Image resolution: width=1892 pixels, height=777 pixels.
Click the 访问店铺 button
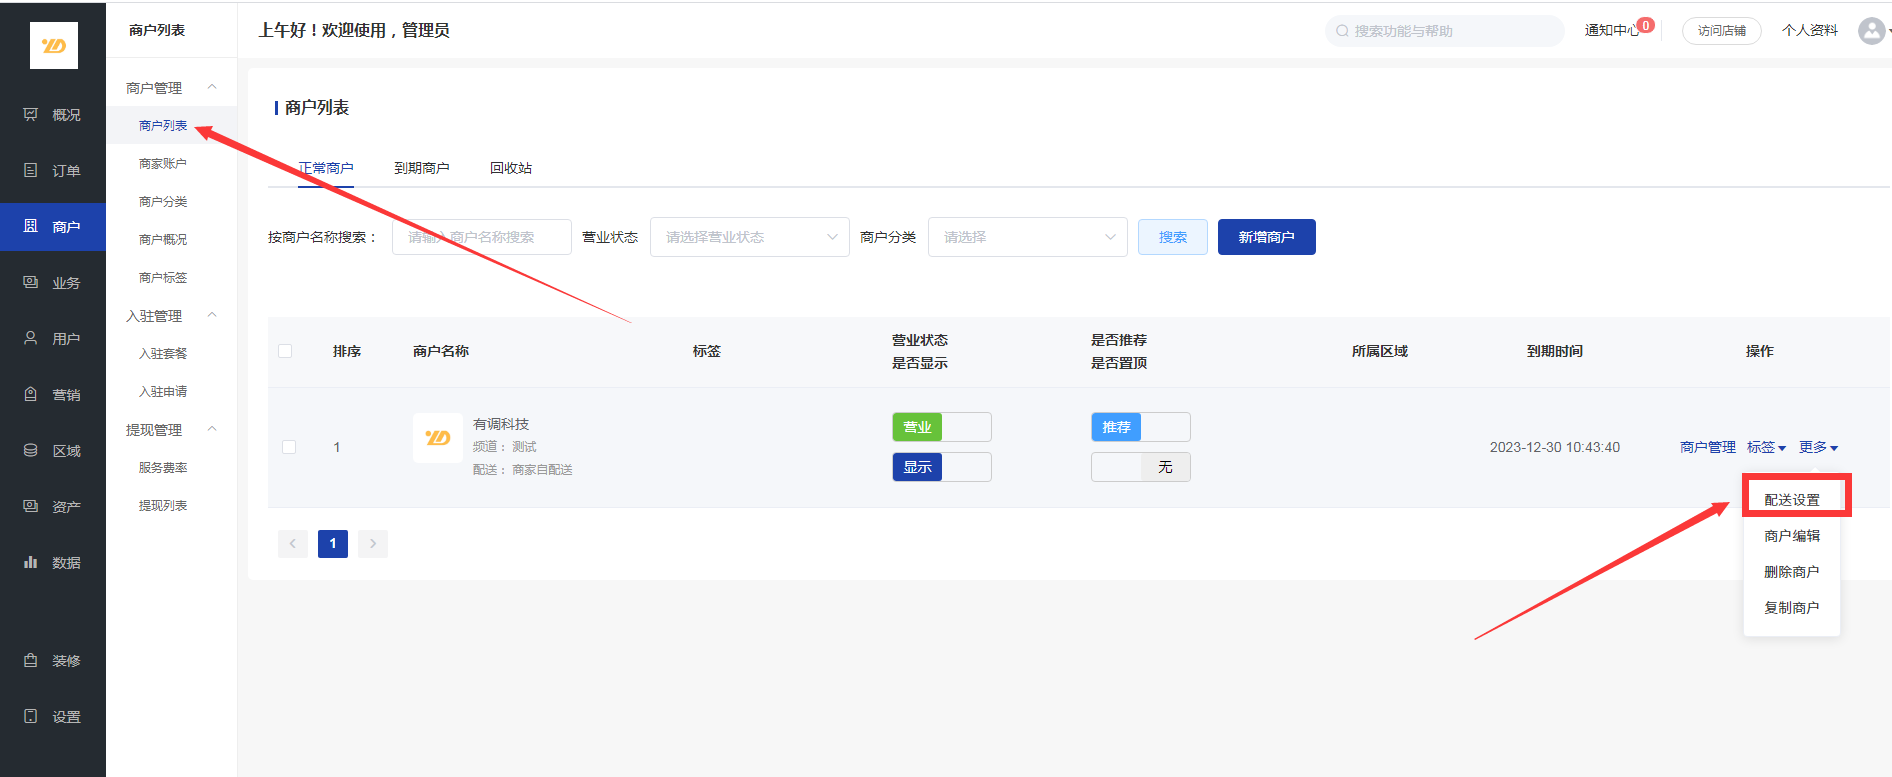1722,31
